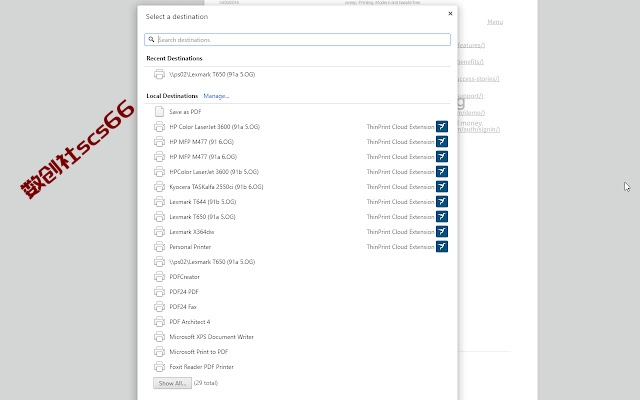Image resolution: width=640 pixels, height=400 pixels.
Task: Select Kyocera TASKalfa 2550ci printer
Action: coord(297,187)
